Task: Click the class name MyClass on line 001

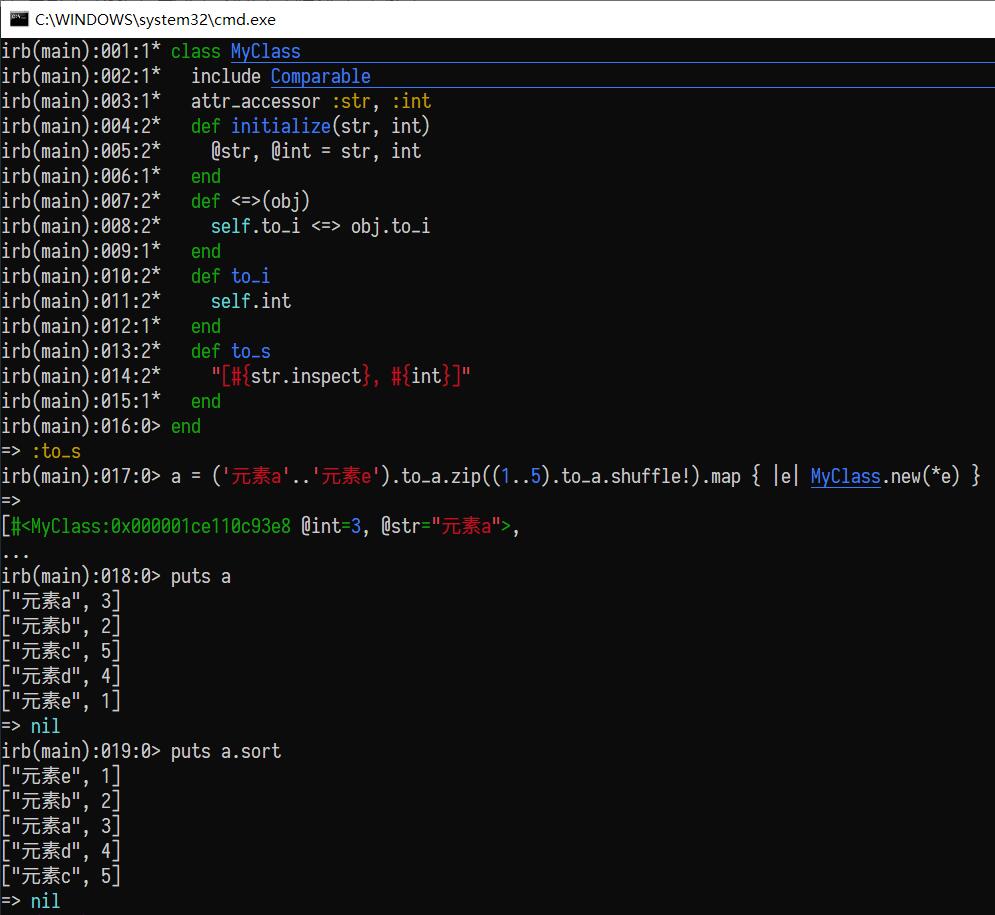Action: [x=265, y=51]
